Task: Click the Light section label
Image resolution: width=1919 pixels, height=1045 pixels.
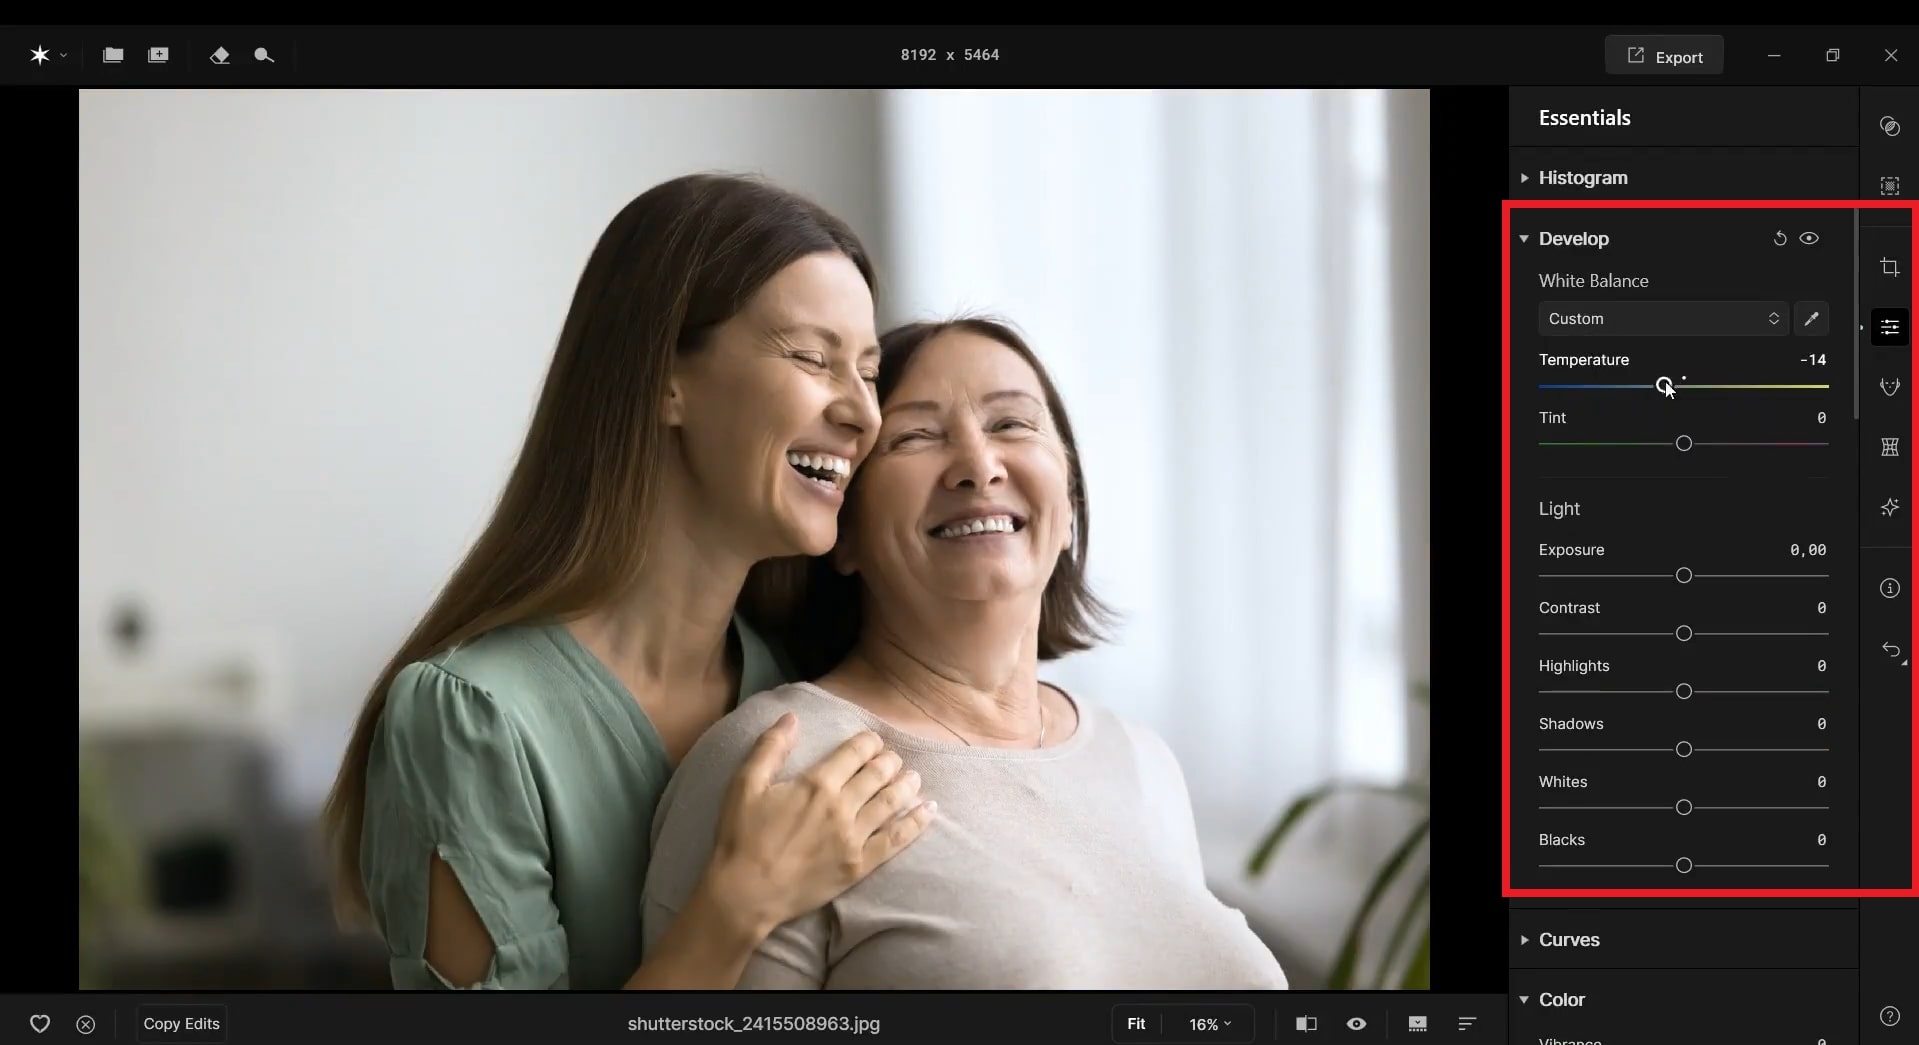Action: tap(1559, 509)
